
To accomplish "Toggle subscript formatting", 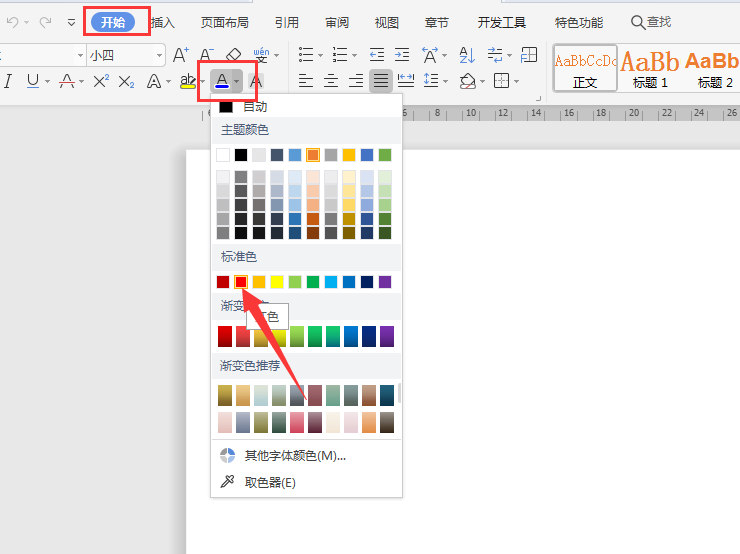I will coord(126,81).
